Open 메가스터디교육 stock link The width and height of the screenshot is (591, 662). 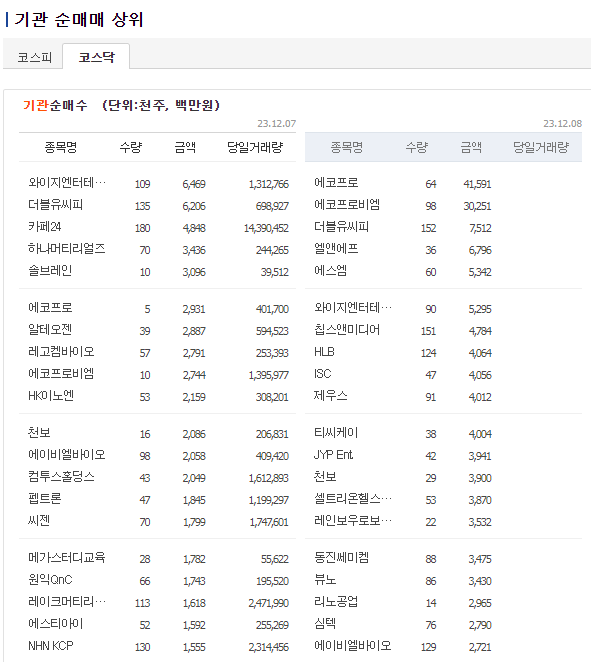pyautogui.click(x=66, y=558)
